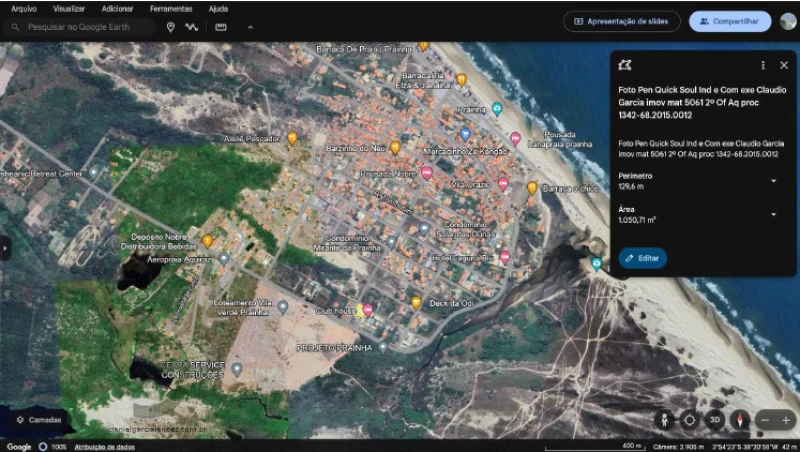Click the Ateliê Pescador orange pin
The width and height of the screenshot is (800, 452).
click(292, 138)
